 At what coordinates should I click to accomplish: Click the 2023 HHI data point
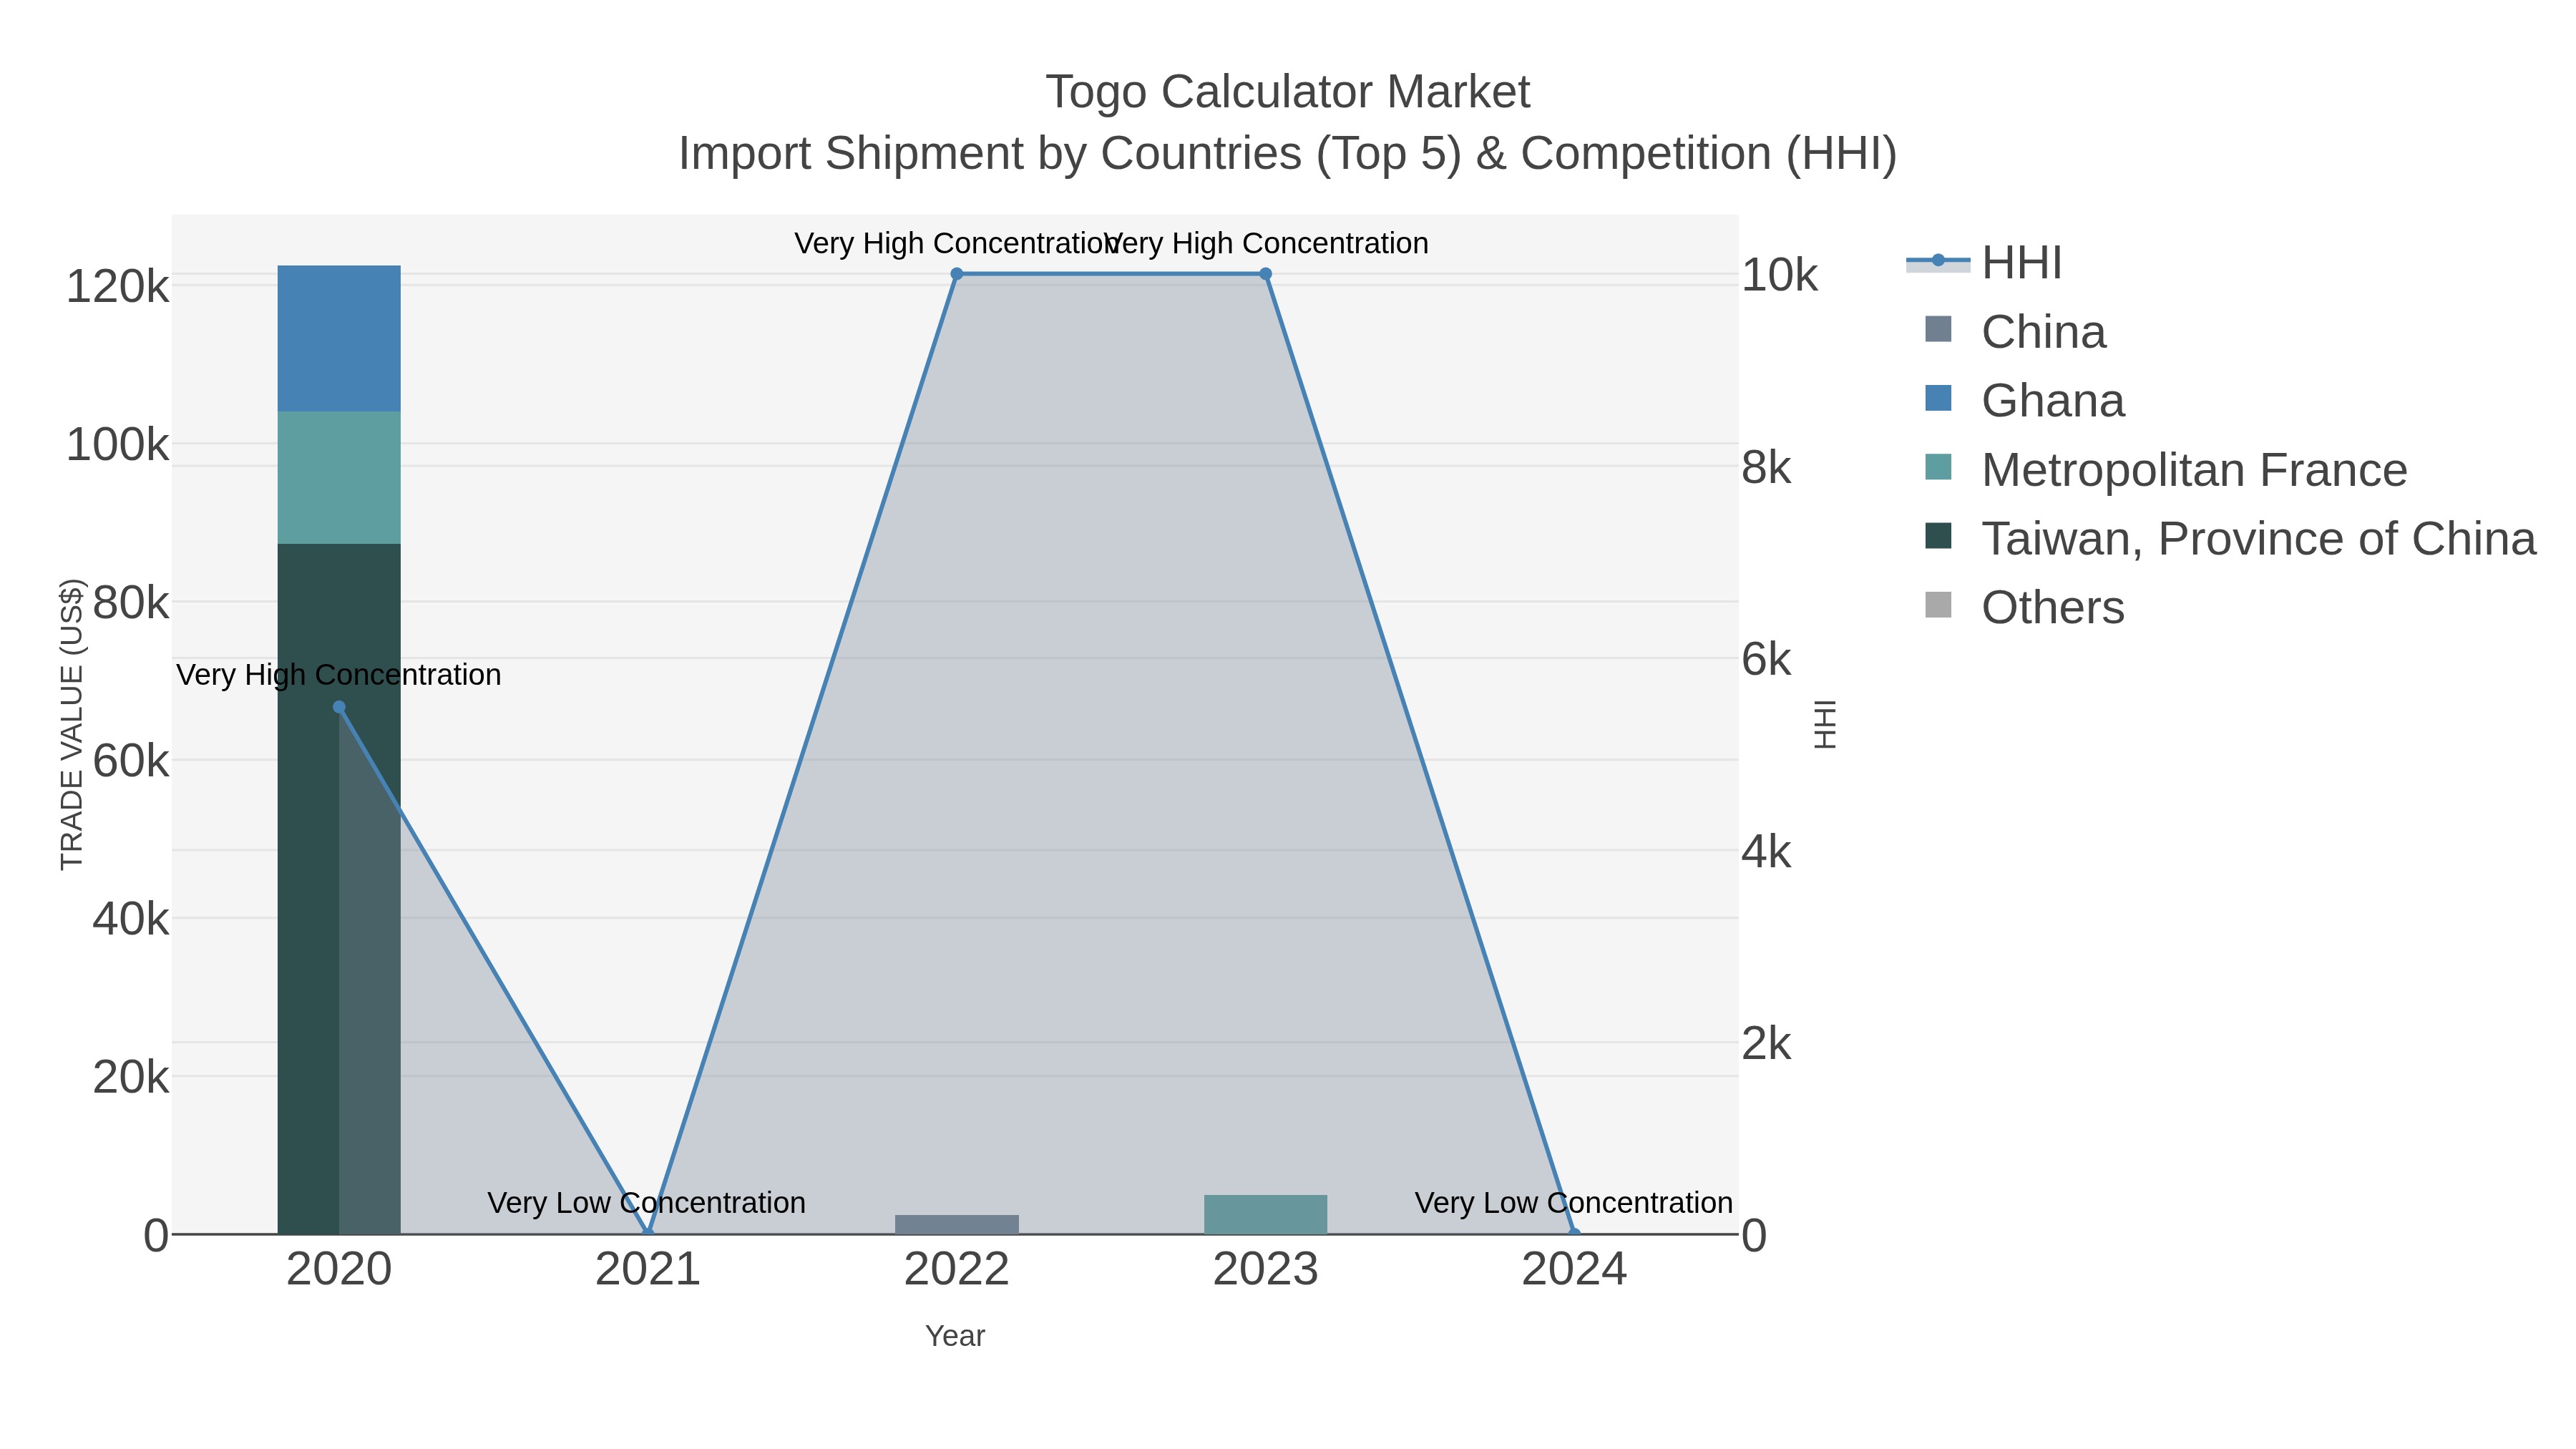[1266, 274]
